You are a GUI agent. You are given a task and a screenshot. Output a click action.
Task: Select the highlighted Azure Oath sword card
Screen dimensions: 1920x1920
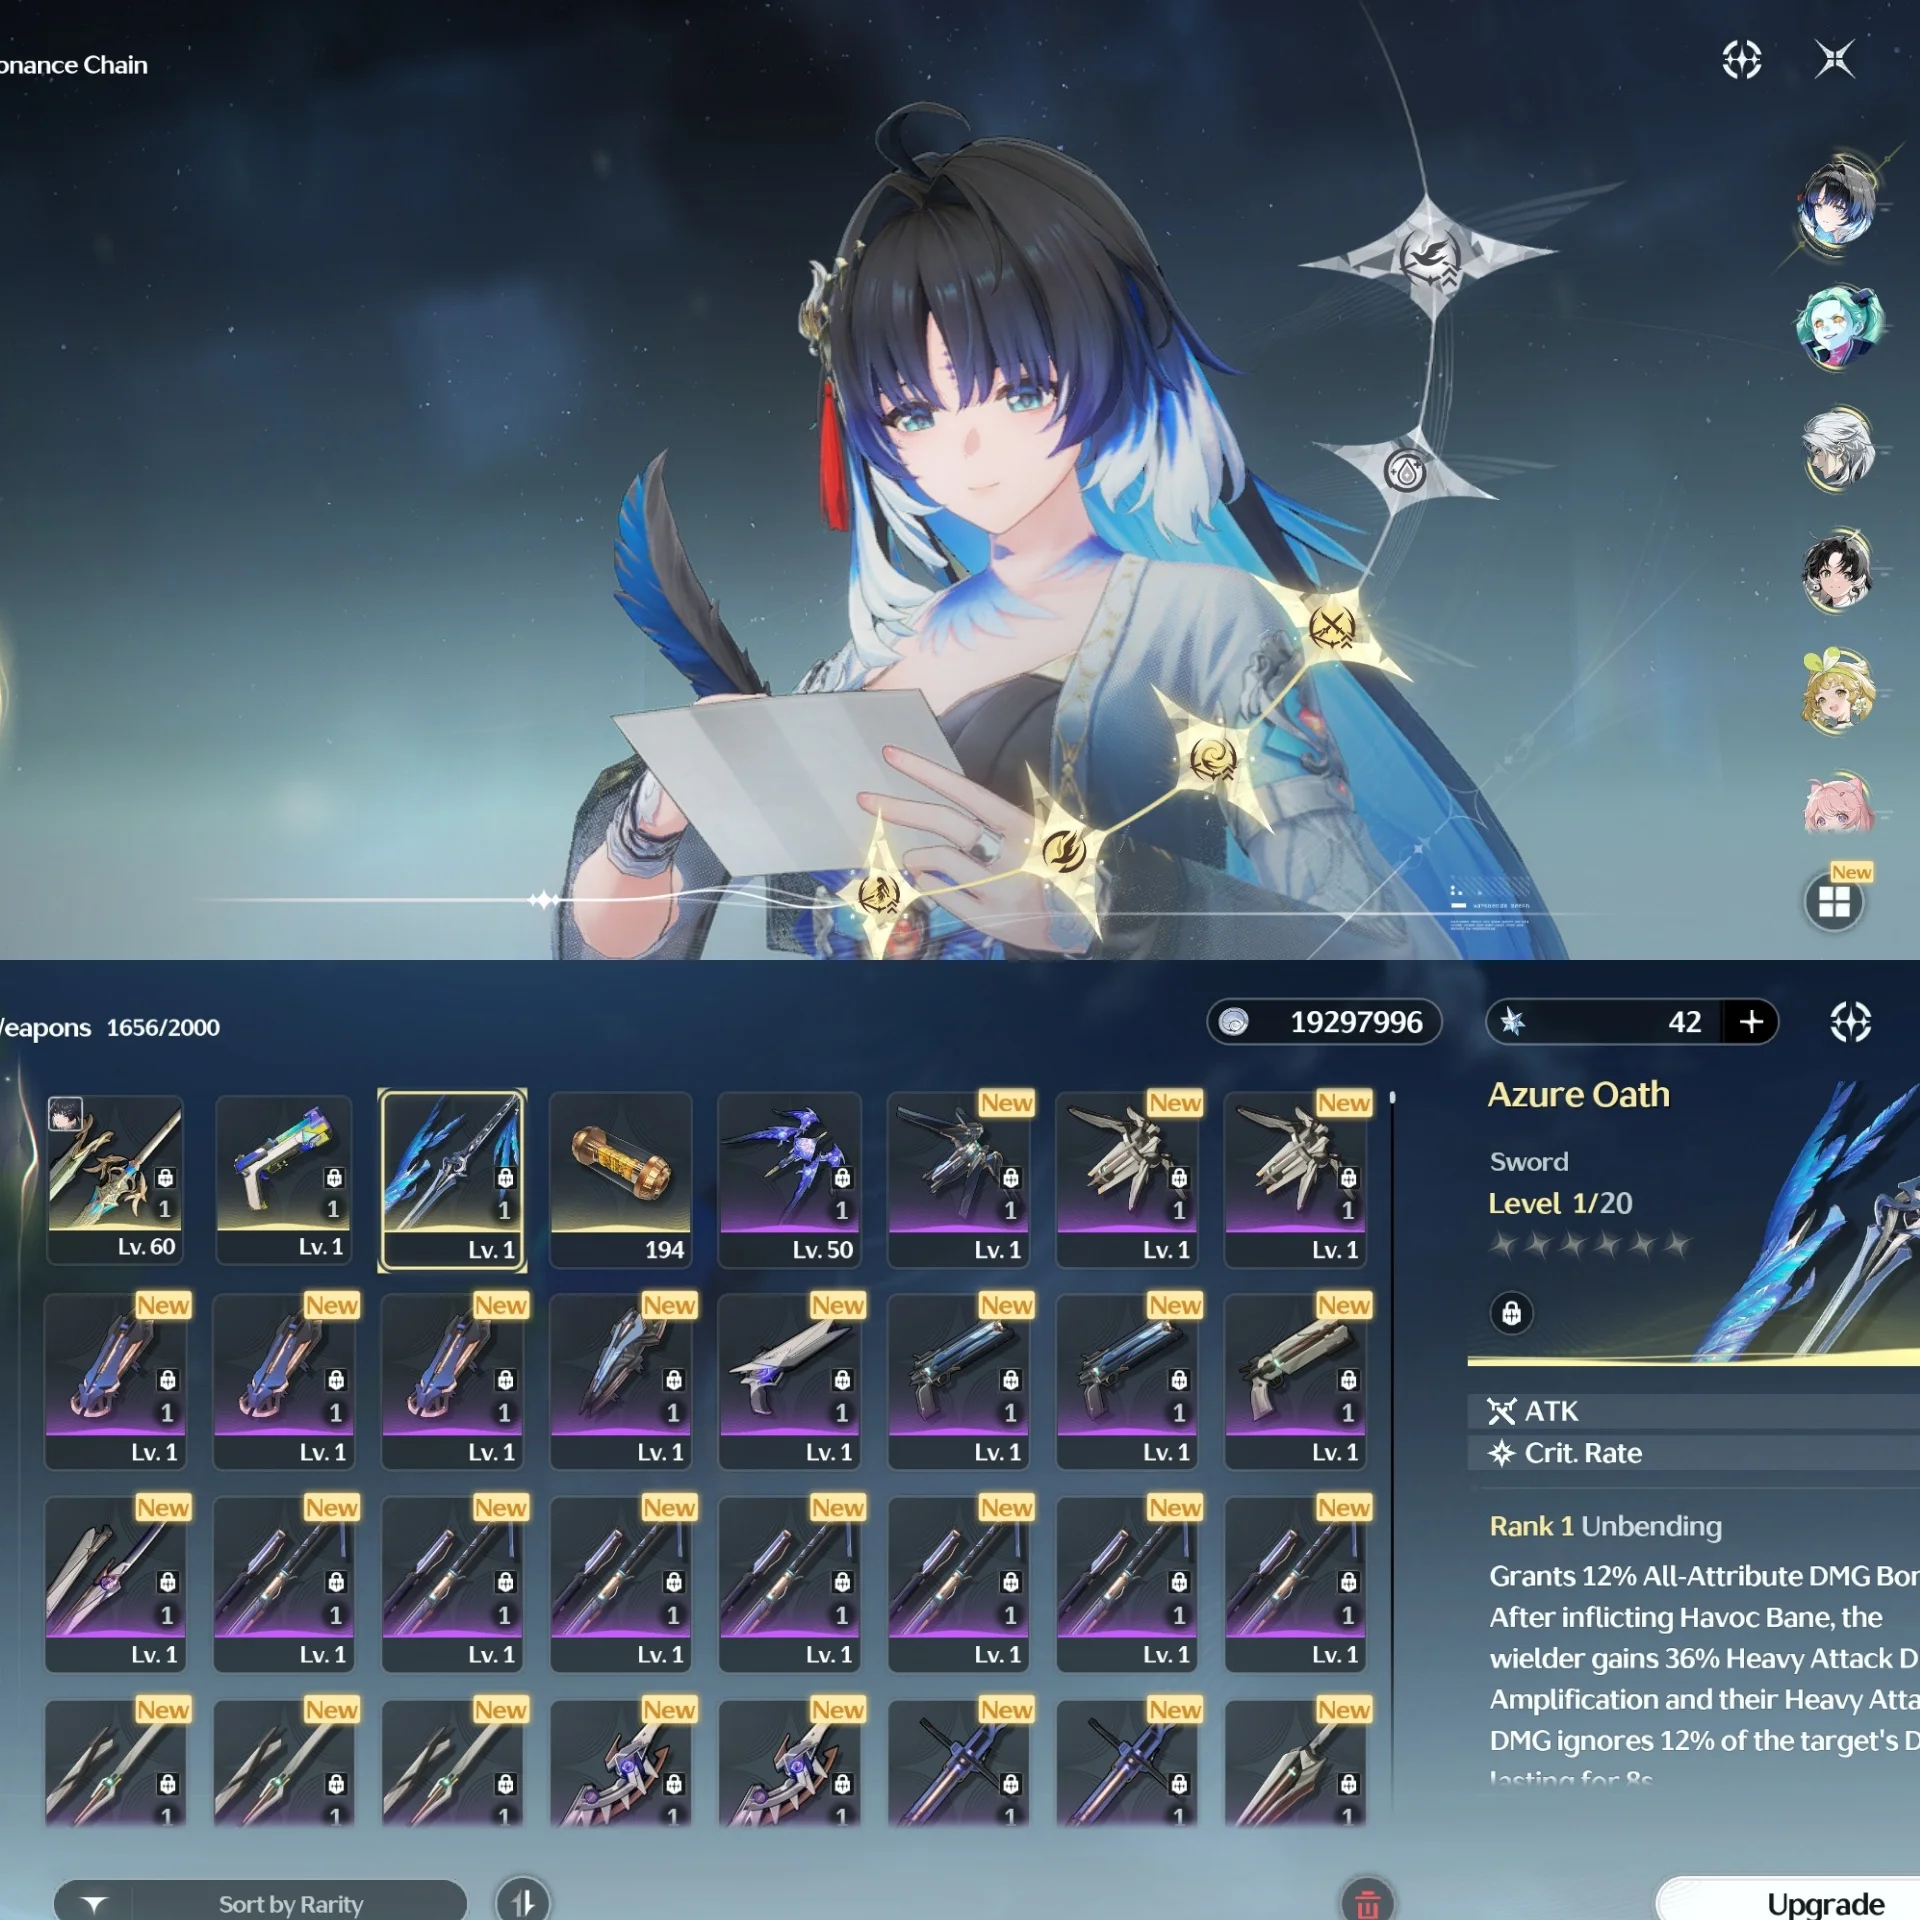coord(452,1180)
